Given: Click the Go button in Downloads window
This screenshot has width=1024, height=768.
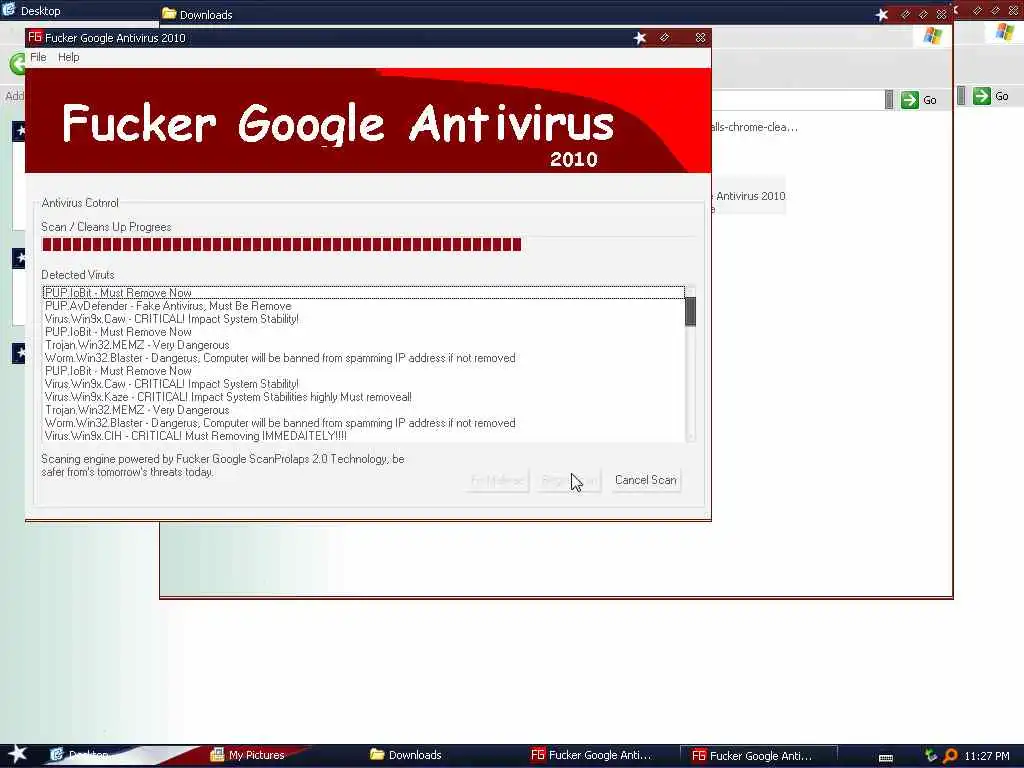Looking at the screenshot, I should (919, 100).
